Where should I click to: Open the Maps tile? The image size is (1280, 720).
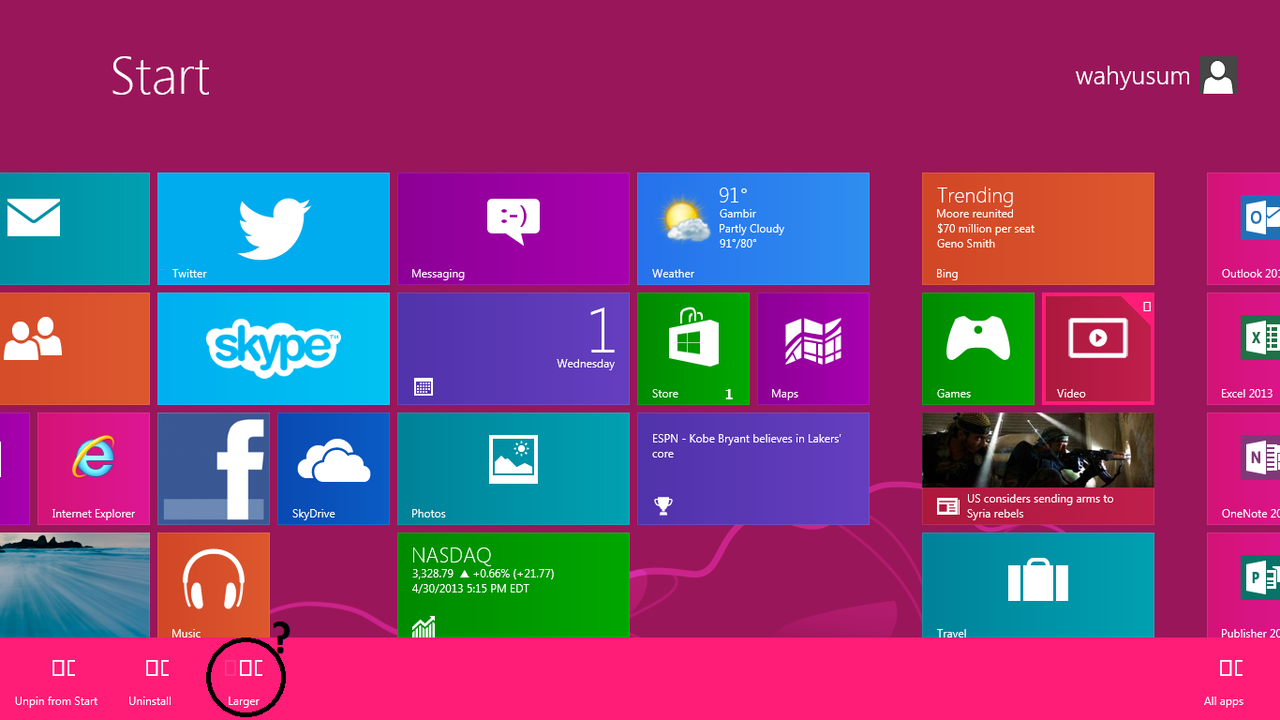(x=813, y=349)
